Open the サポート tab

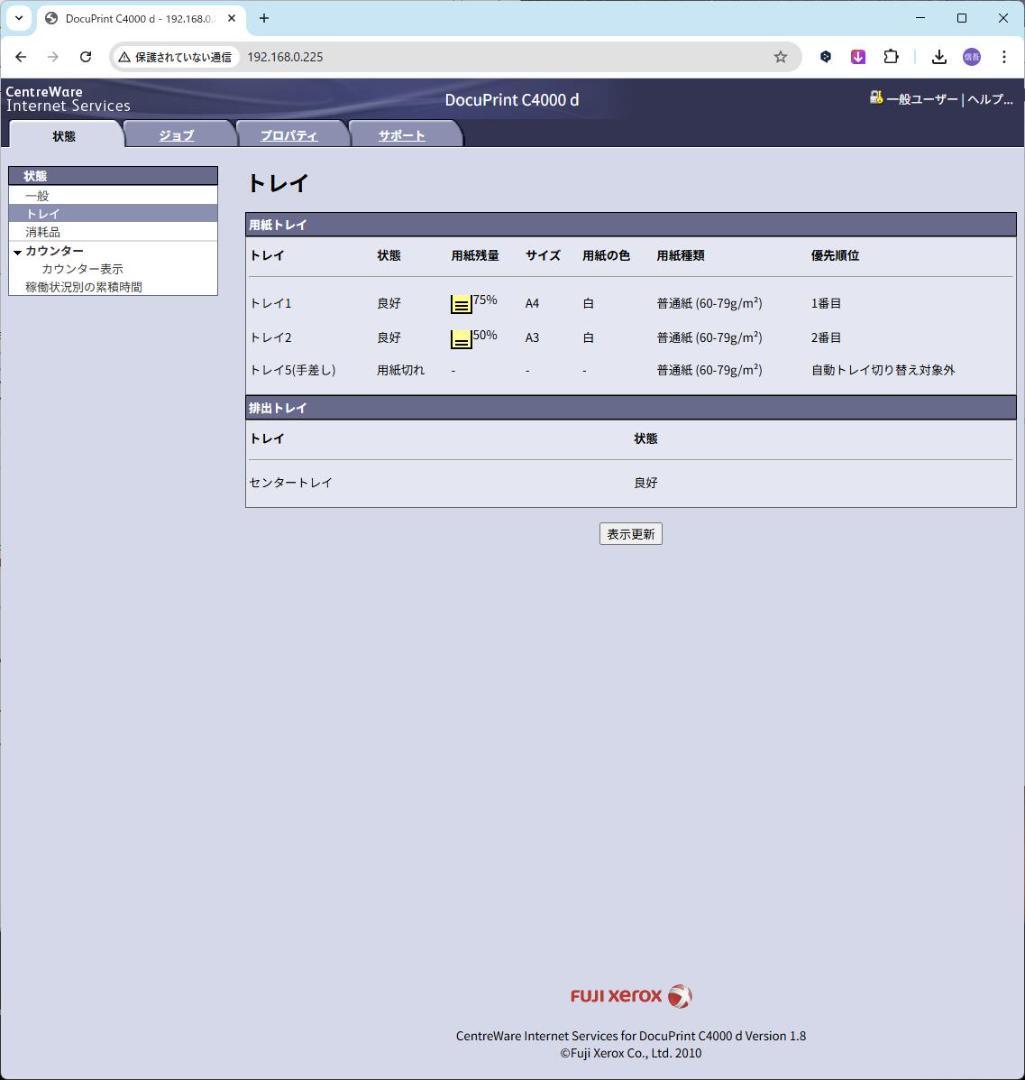[x=402, y=136]
